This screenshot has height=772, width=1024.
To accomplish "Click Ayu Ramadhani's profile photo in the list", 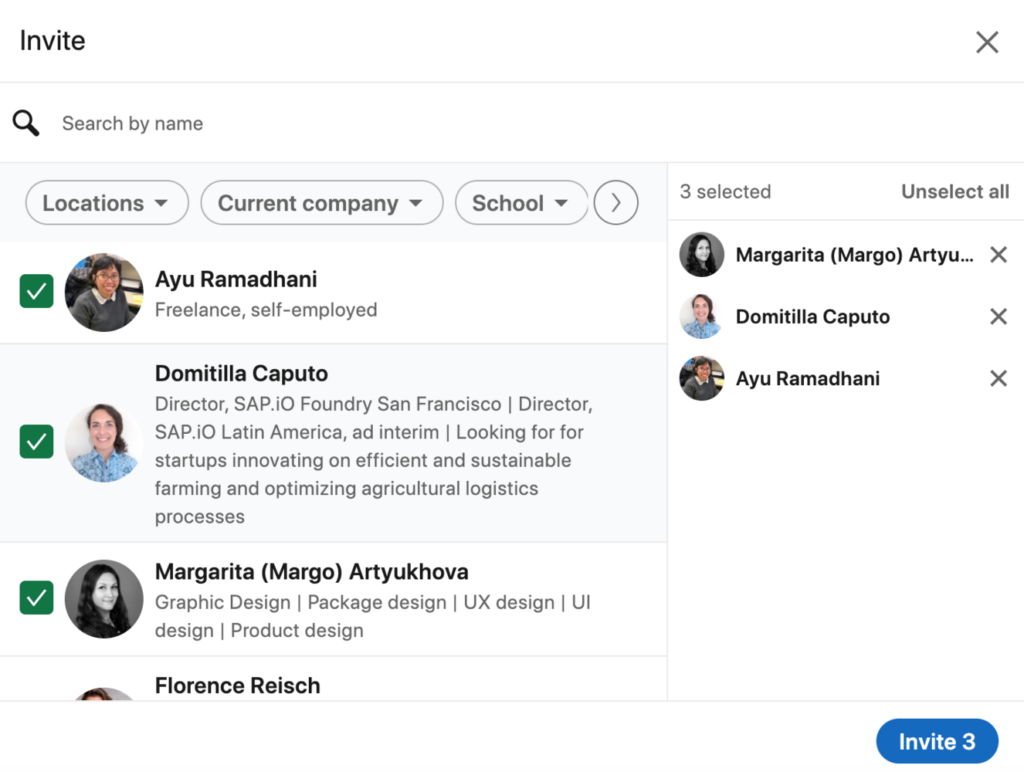I will point(104,292).
